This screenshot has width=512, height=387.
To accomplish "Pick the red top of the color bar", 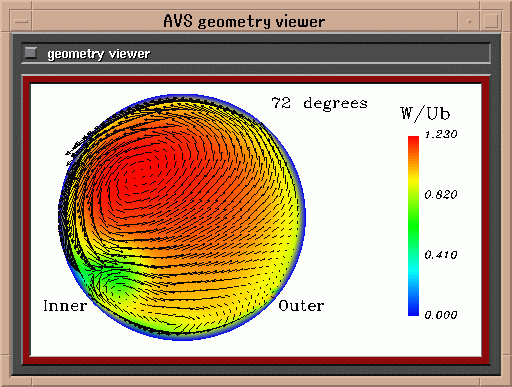I will [413, 143].
